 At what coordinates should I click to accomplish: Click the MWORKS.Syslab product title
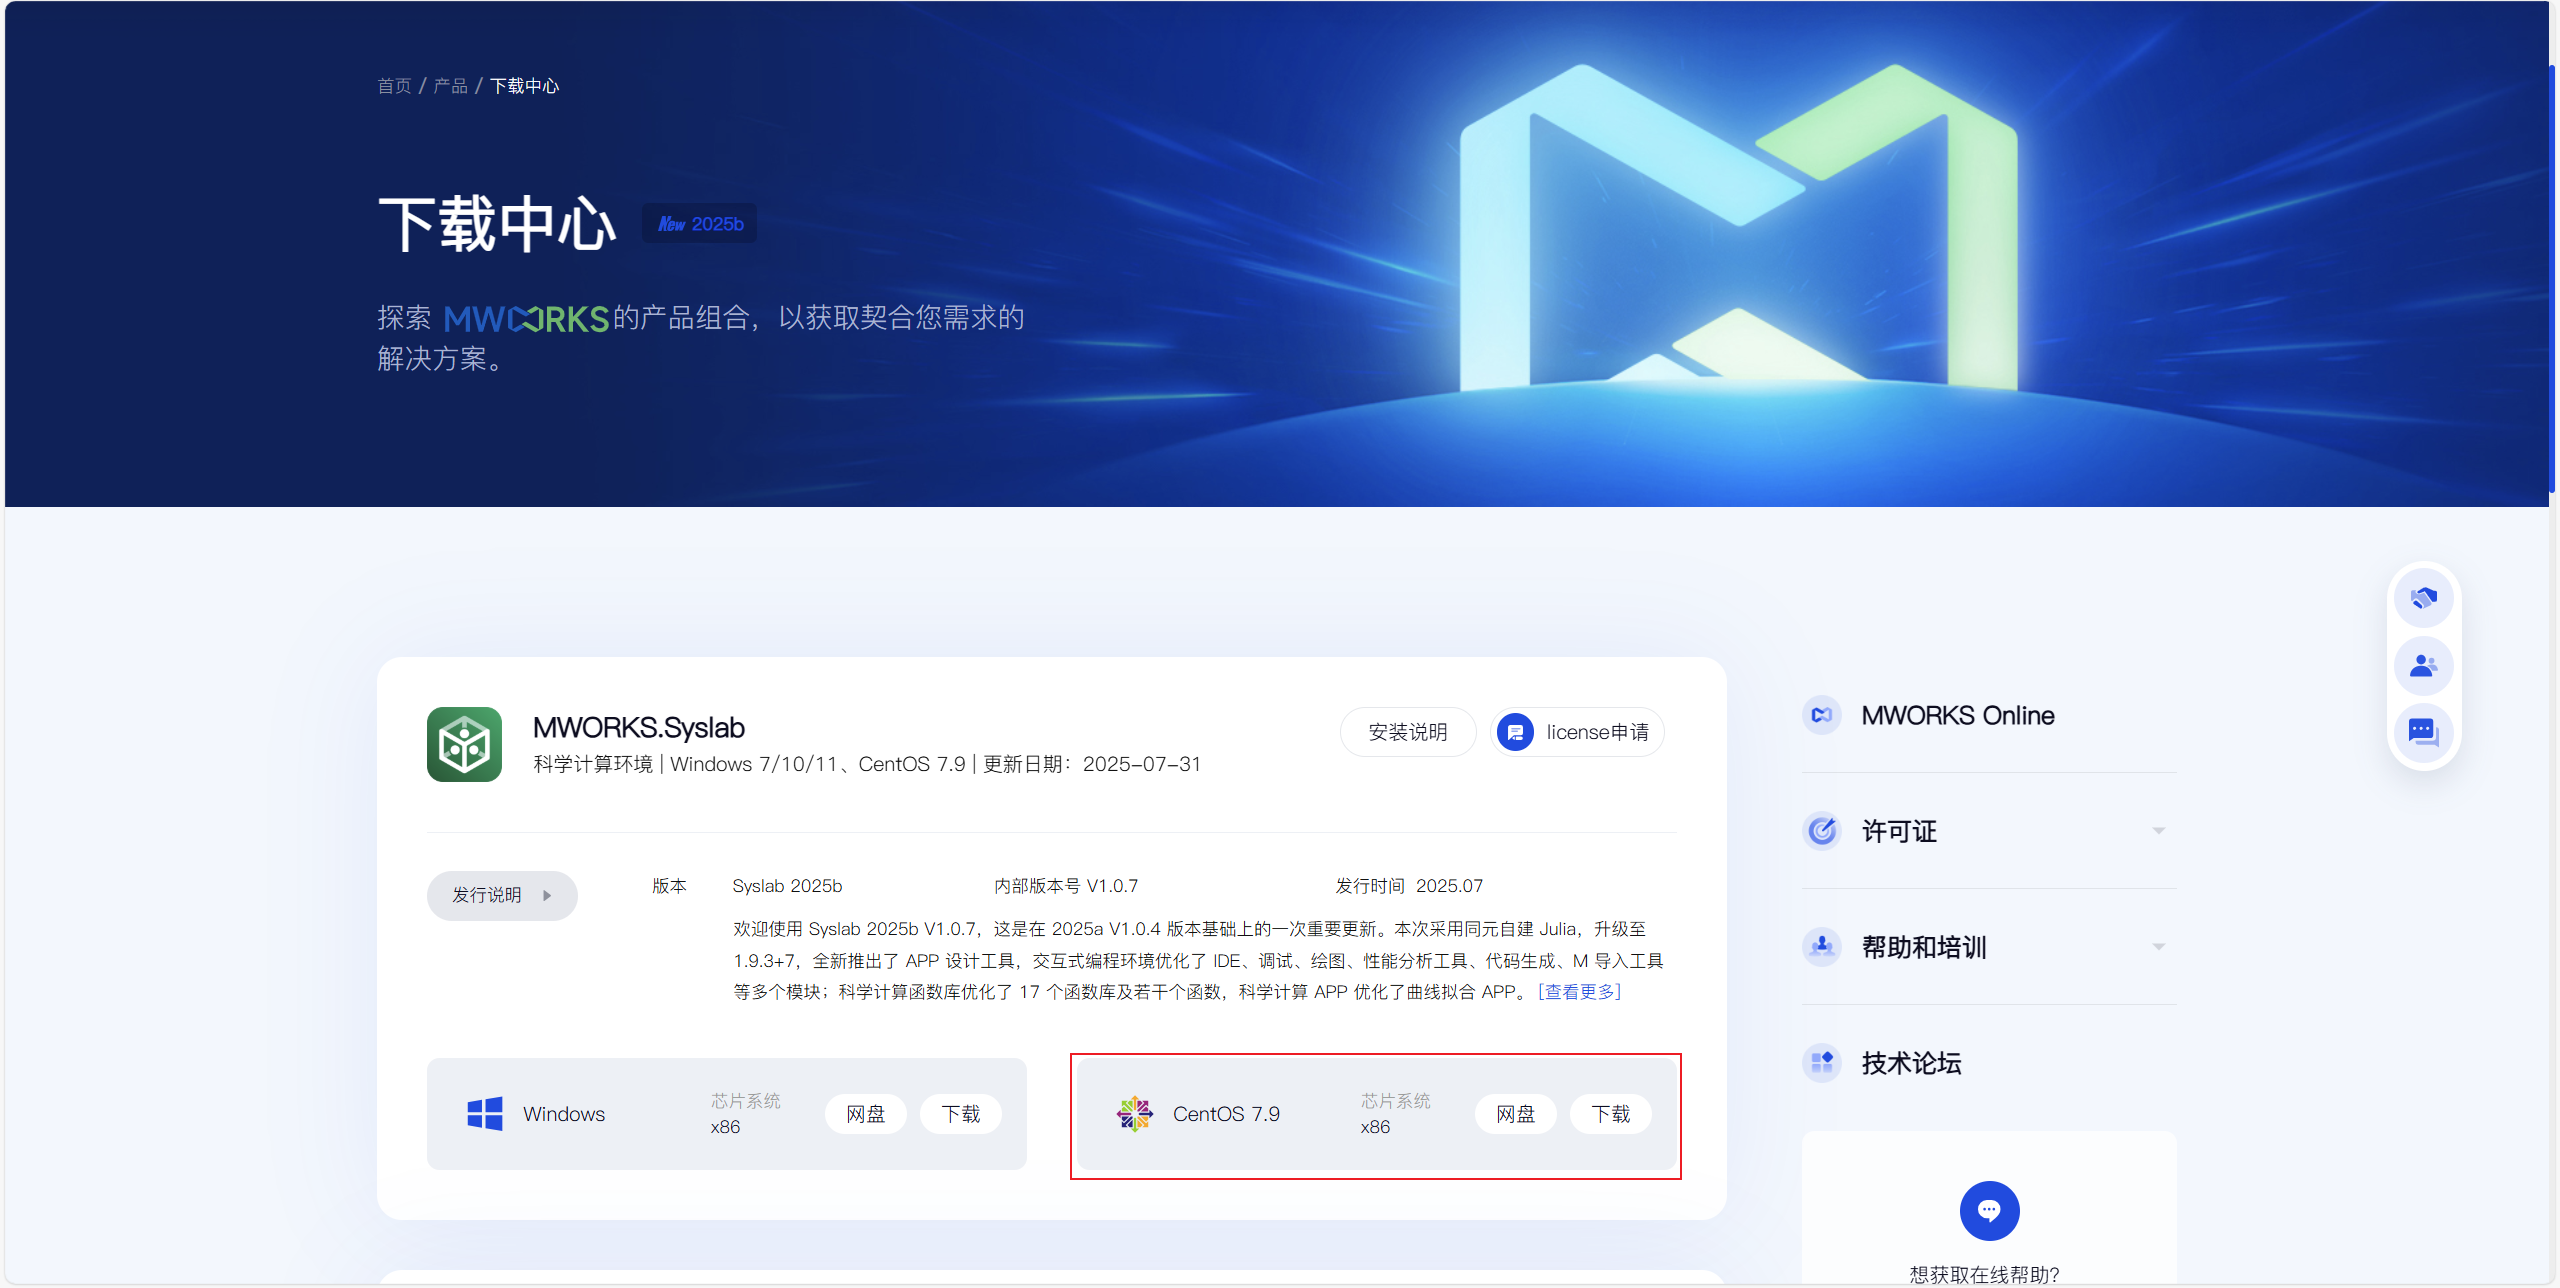point(639,727)
